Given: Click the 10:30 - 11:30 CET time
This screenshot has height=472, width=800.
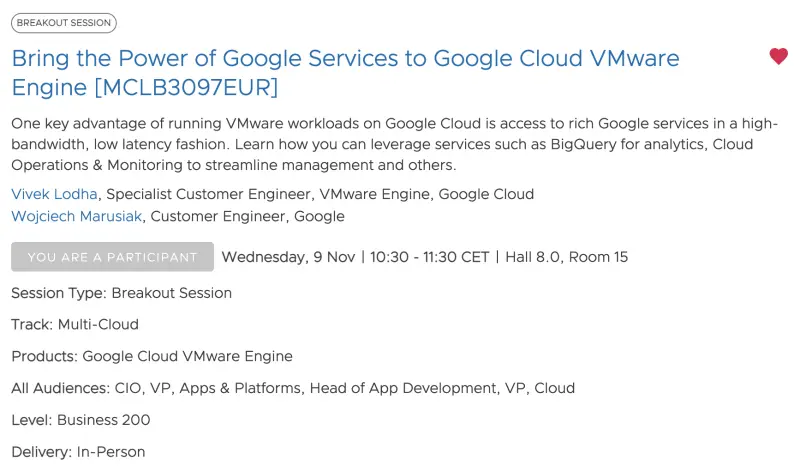Looking at the screenshot, I should [x=429, y=257].
